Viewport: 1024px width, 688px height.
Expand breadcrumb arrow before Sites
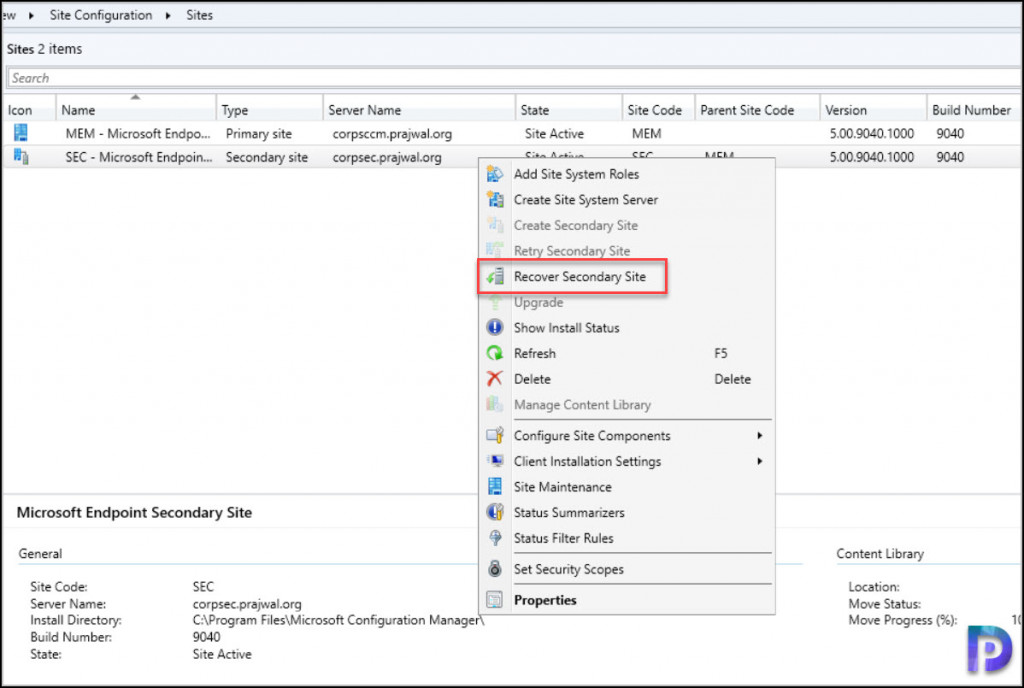point(168,15)
